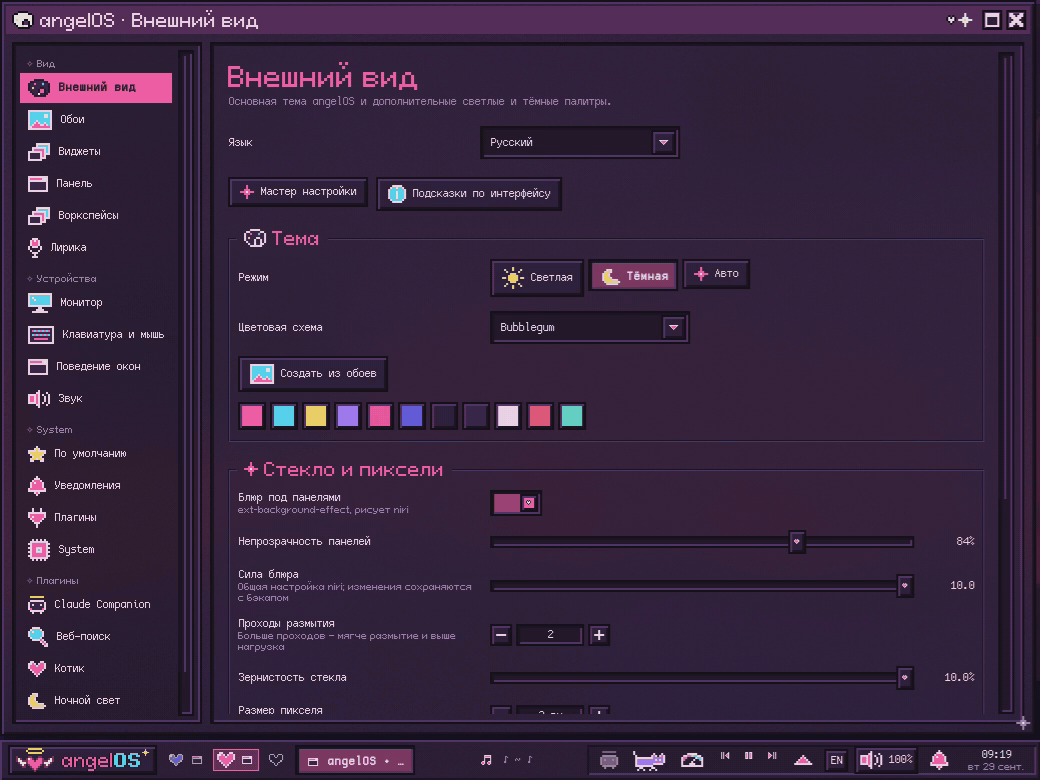Skip to previous track in panel
This screenshot has width=1040, height=780.
tap(725, 756)
